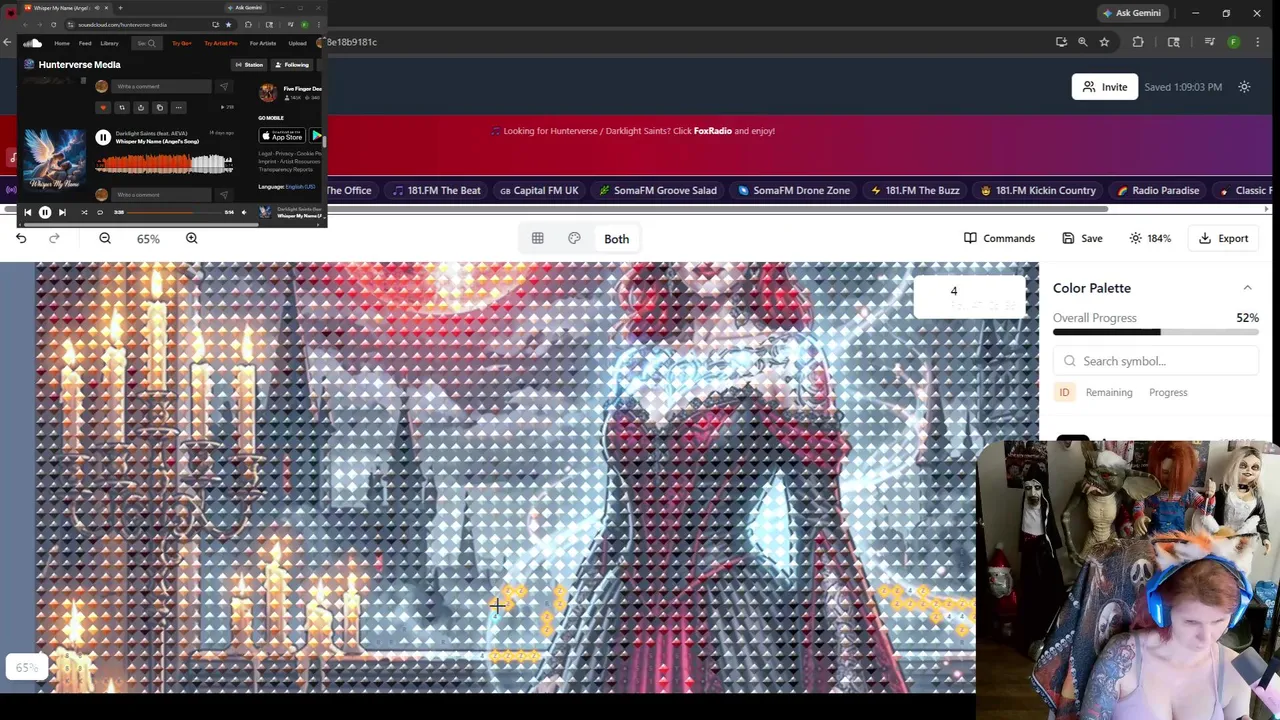Toggle shuffle in SoundCloud player
Image resolution: width=1280 pixels, height=720 pixels.
coord(84,212)
